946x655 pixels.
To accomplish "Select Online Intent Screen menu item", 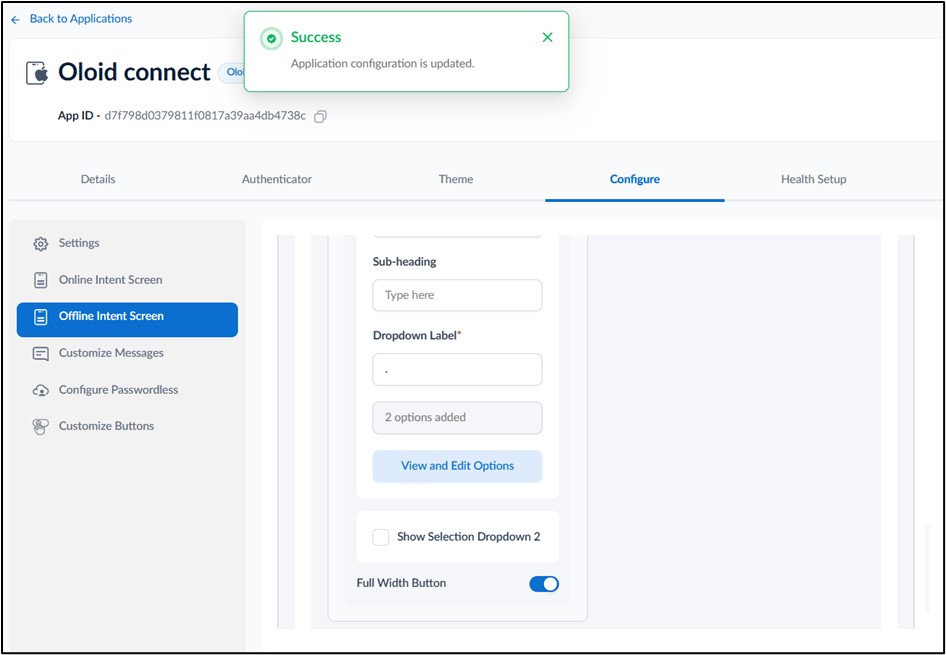I will pyautogui.click(x=127, y=280).
